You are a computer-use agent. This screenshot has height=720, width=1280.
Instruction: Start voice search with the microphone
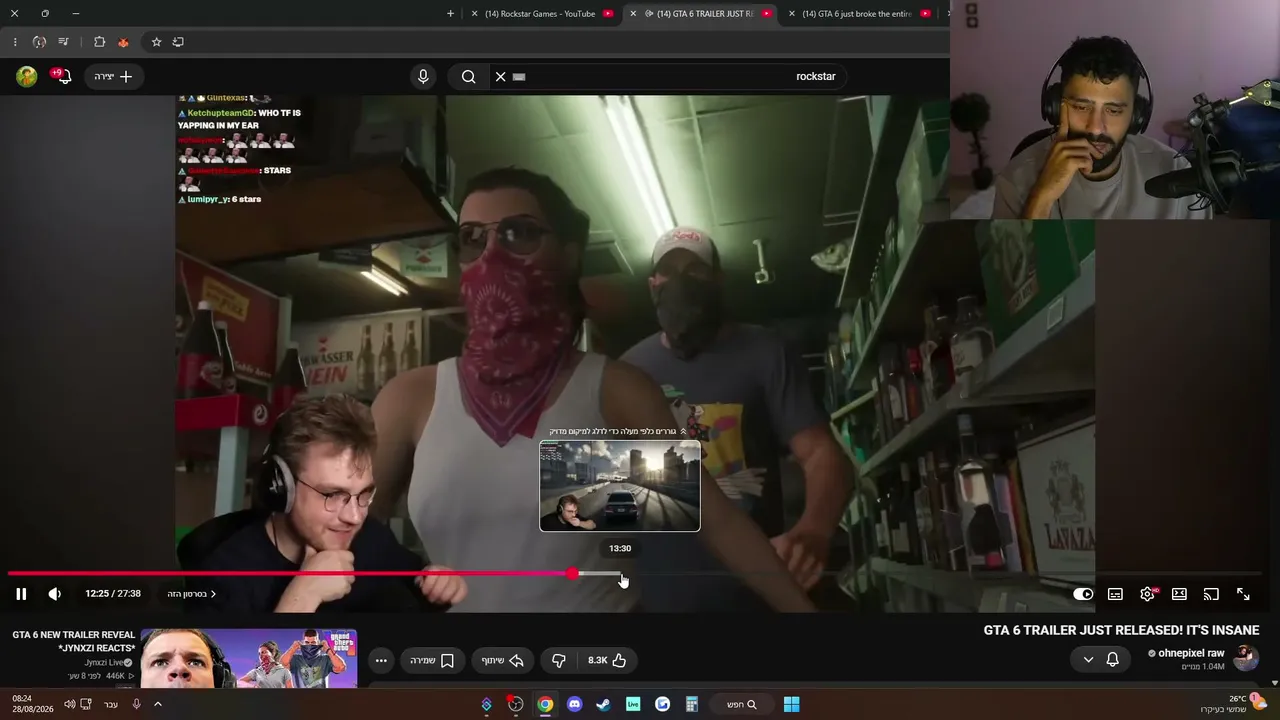pyautogui.click(x=423, y=76)
